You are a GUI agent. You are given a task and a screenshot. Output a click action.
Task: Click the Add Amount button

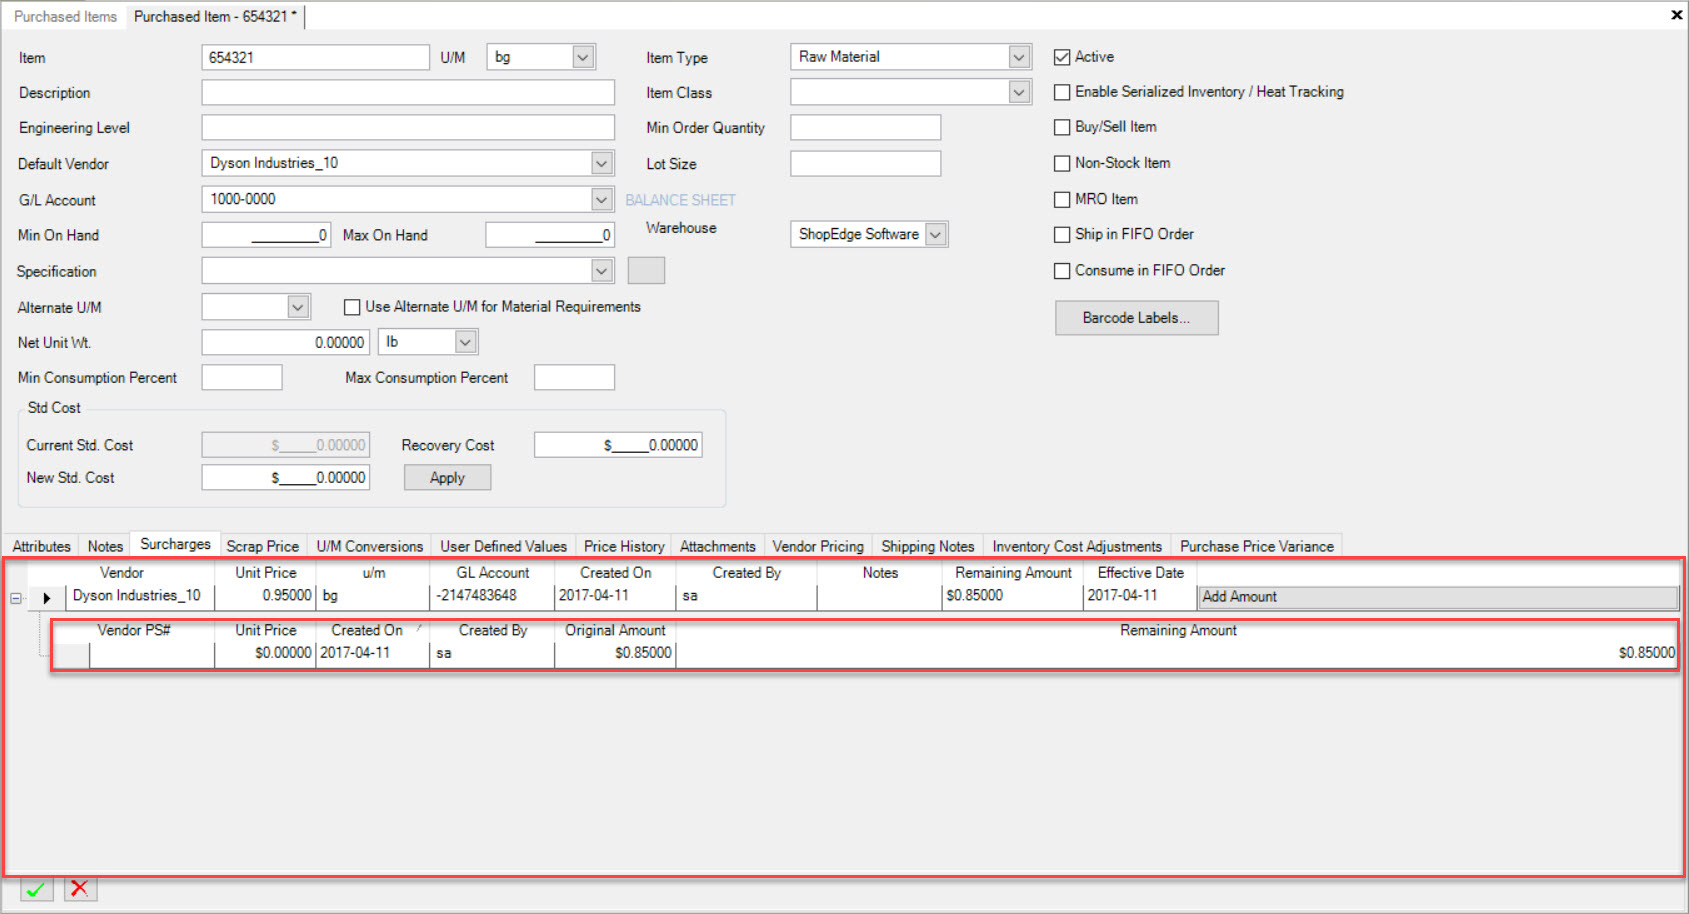pyautogui.click(x=1438, y=597)
